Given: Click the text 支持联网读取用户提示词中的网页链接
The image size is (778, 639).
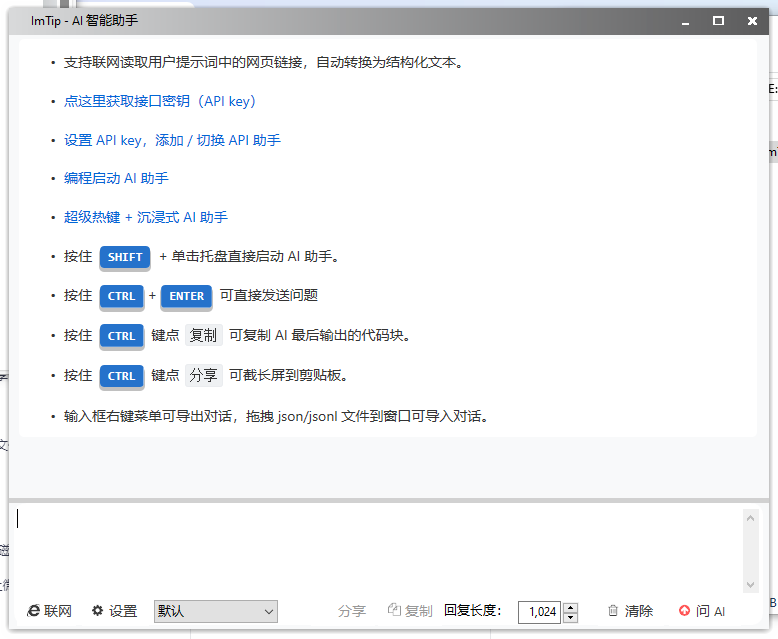Looking at the screenshot, I should click(x=183, y=63).
